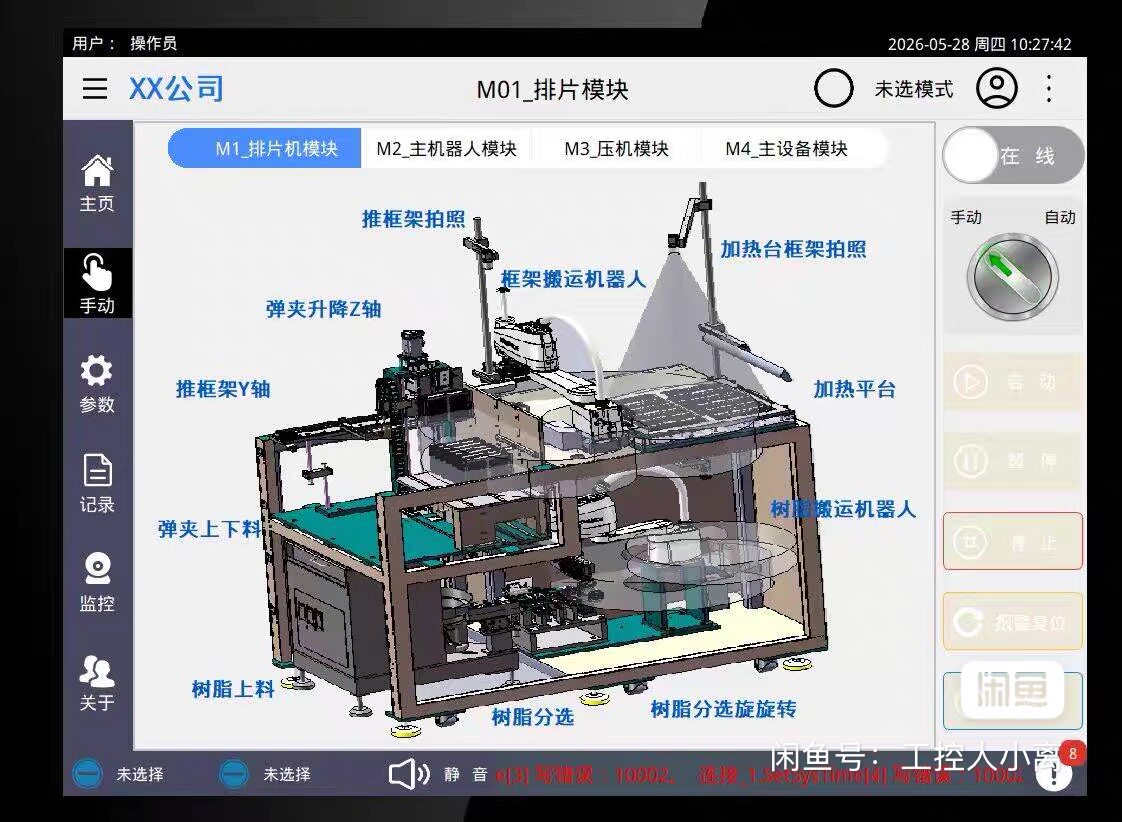Click the XX公司 company logo text
1122x822 pixels.
click(176, 89)
